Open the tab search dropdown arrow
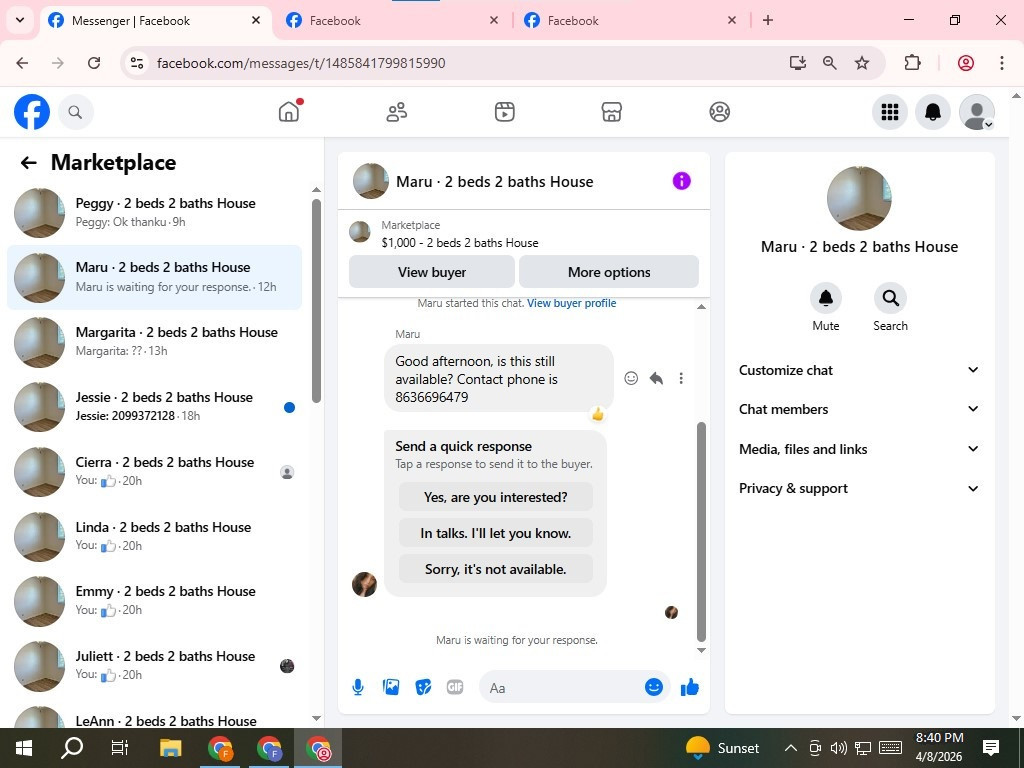Image resolution: width=1024 pixels, height=768 pixels. pyautogui.click(x=20, y=20)
